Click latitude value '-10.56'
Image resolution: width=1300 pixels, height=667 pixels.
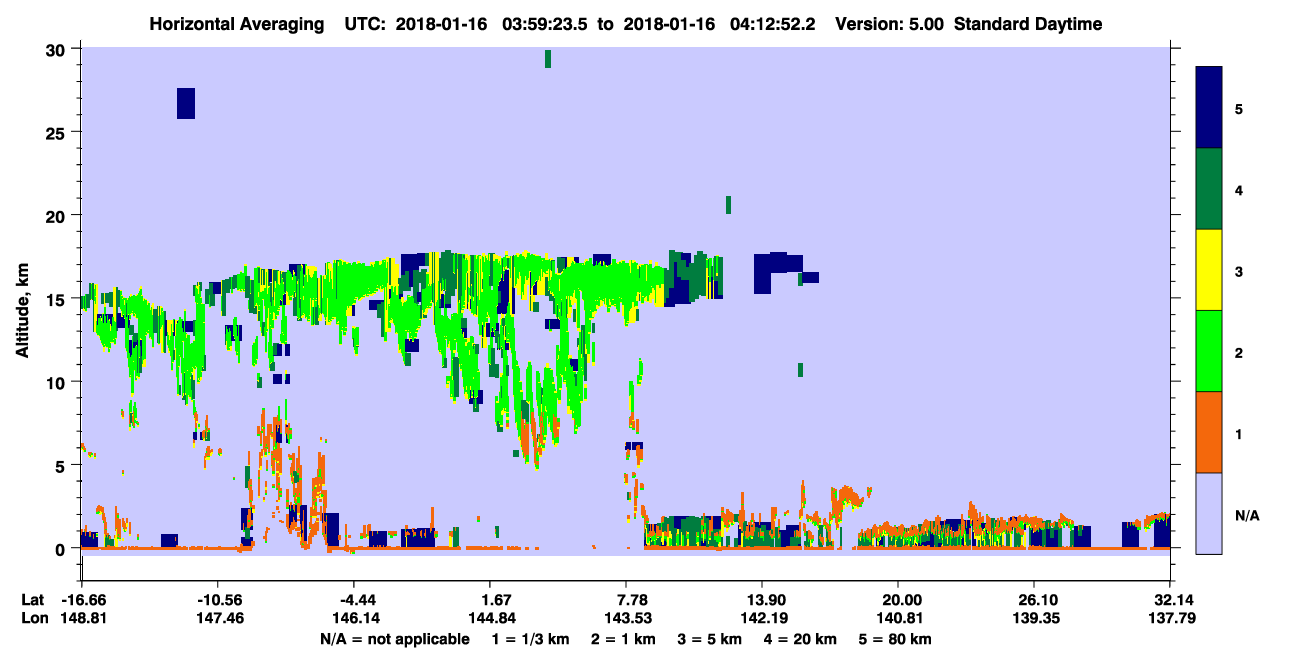pyautogui.click(x=218, y=600)
